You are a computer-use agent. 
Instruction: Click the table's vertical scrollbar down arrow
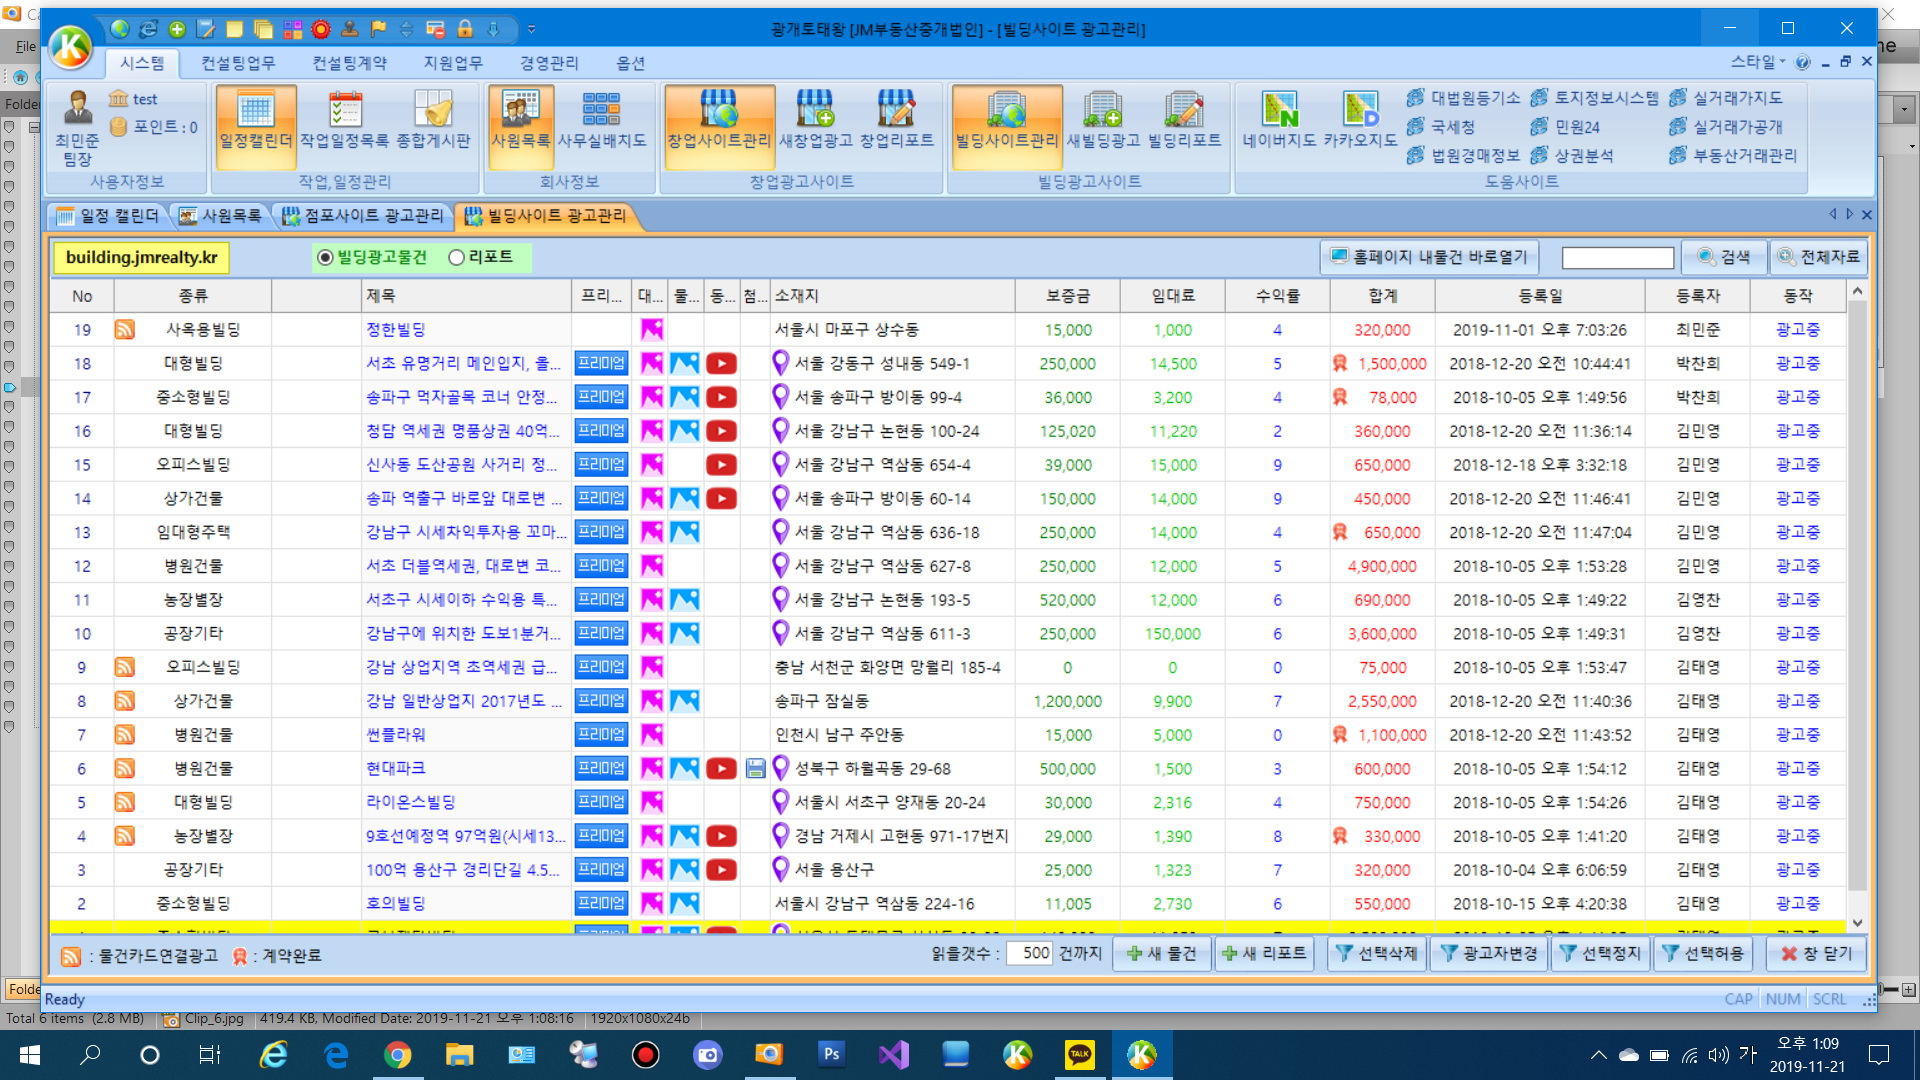click(x=1857, y=923)
